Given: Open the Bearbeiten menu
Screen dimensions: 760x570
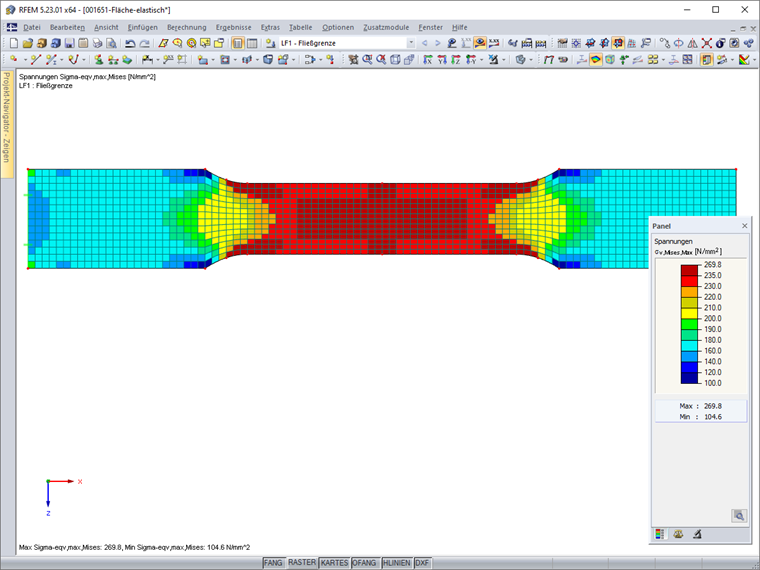Looking at the screenshot, I should pos(67,27).
